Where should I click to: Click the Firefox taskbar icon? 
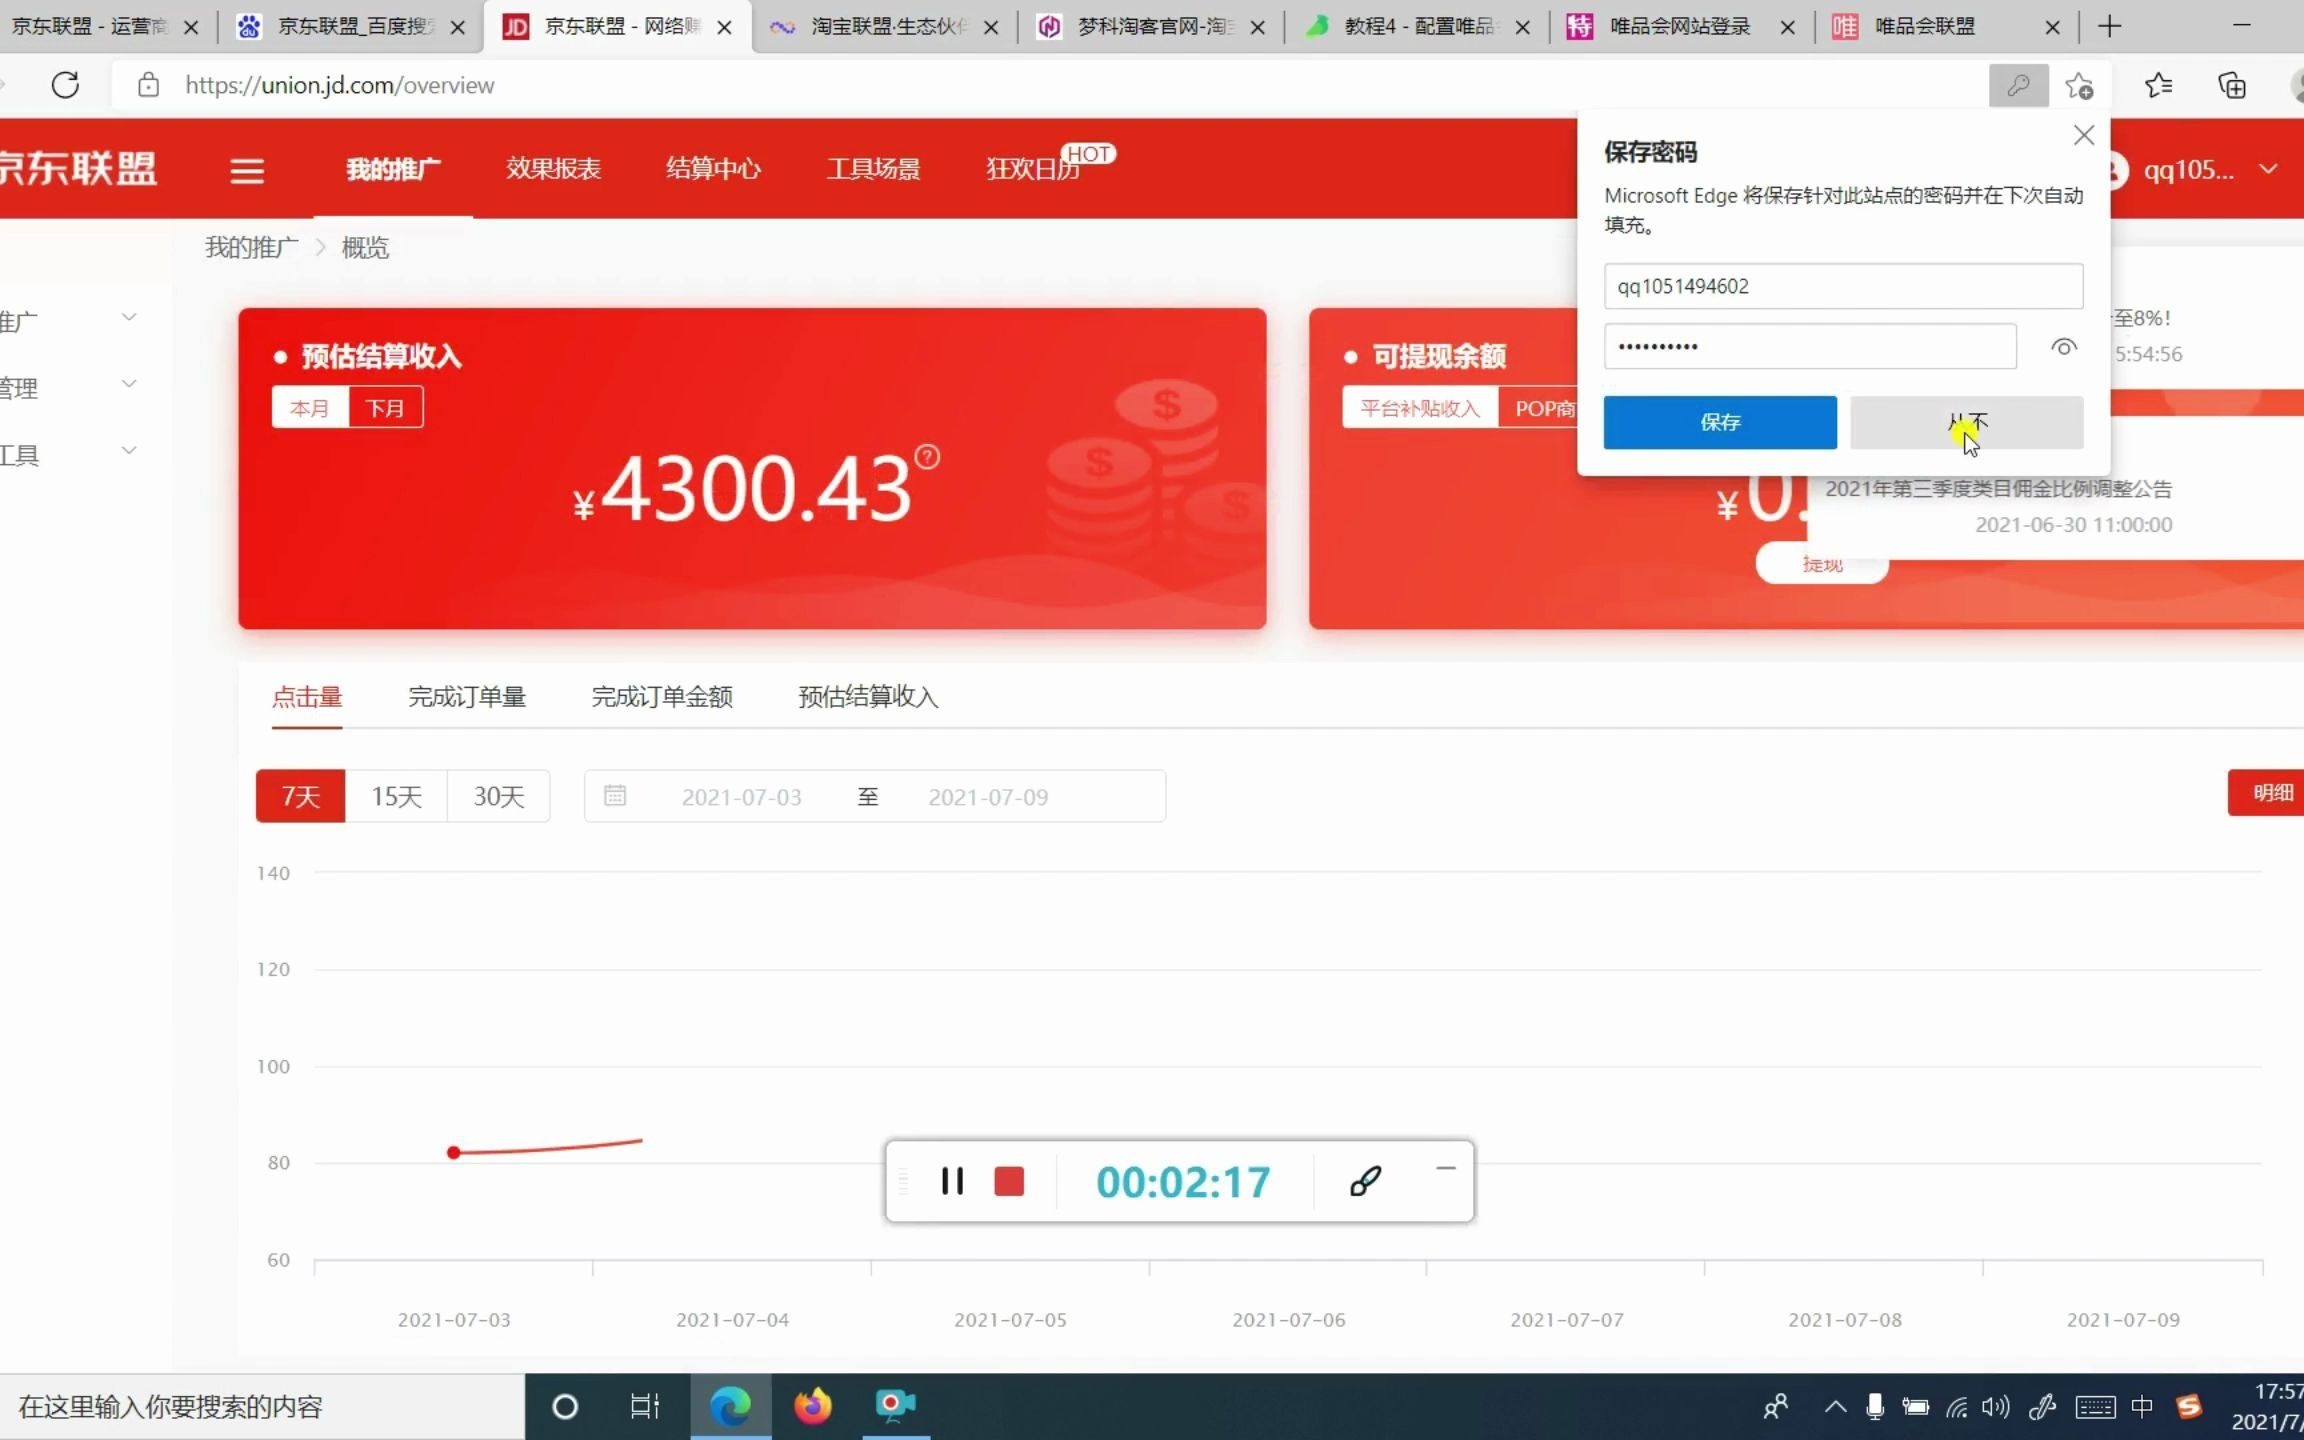point(813,1406)
